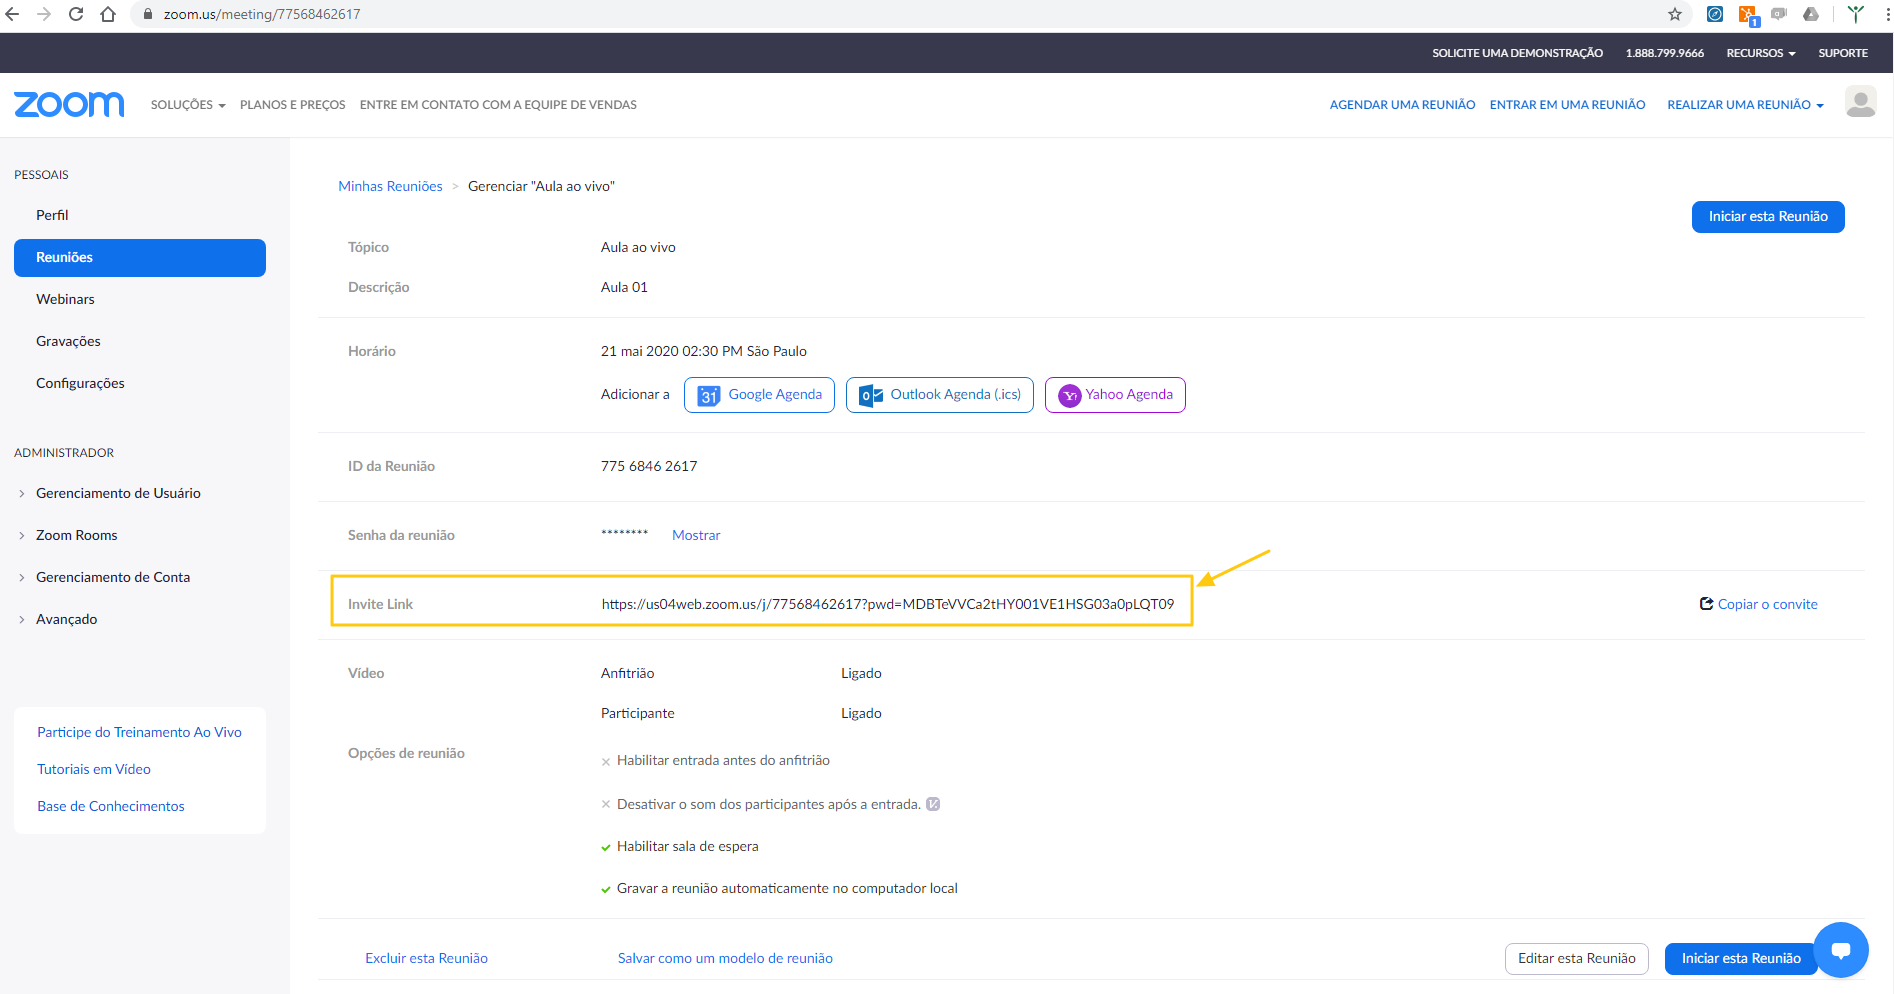1894x994 pixels.
Task: Click the browser back arrow
Action: tap(13, 14)
